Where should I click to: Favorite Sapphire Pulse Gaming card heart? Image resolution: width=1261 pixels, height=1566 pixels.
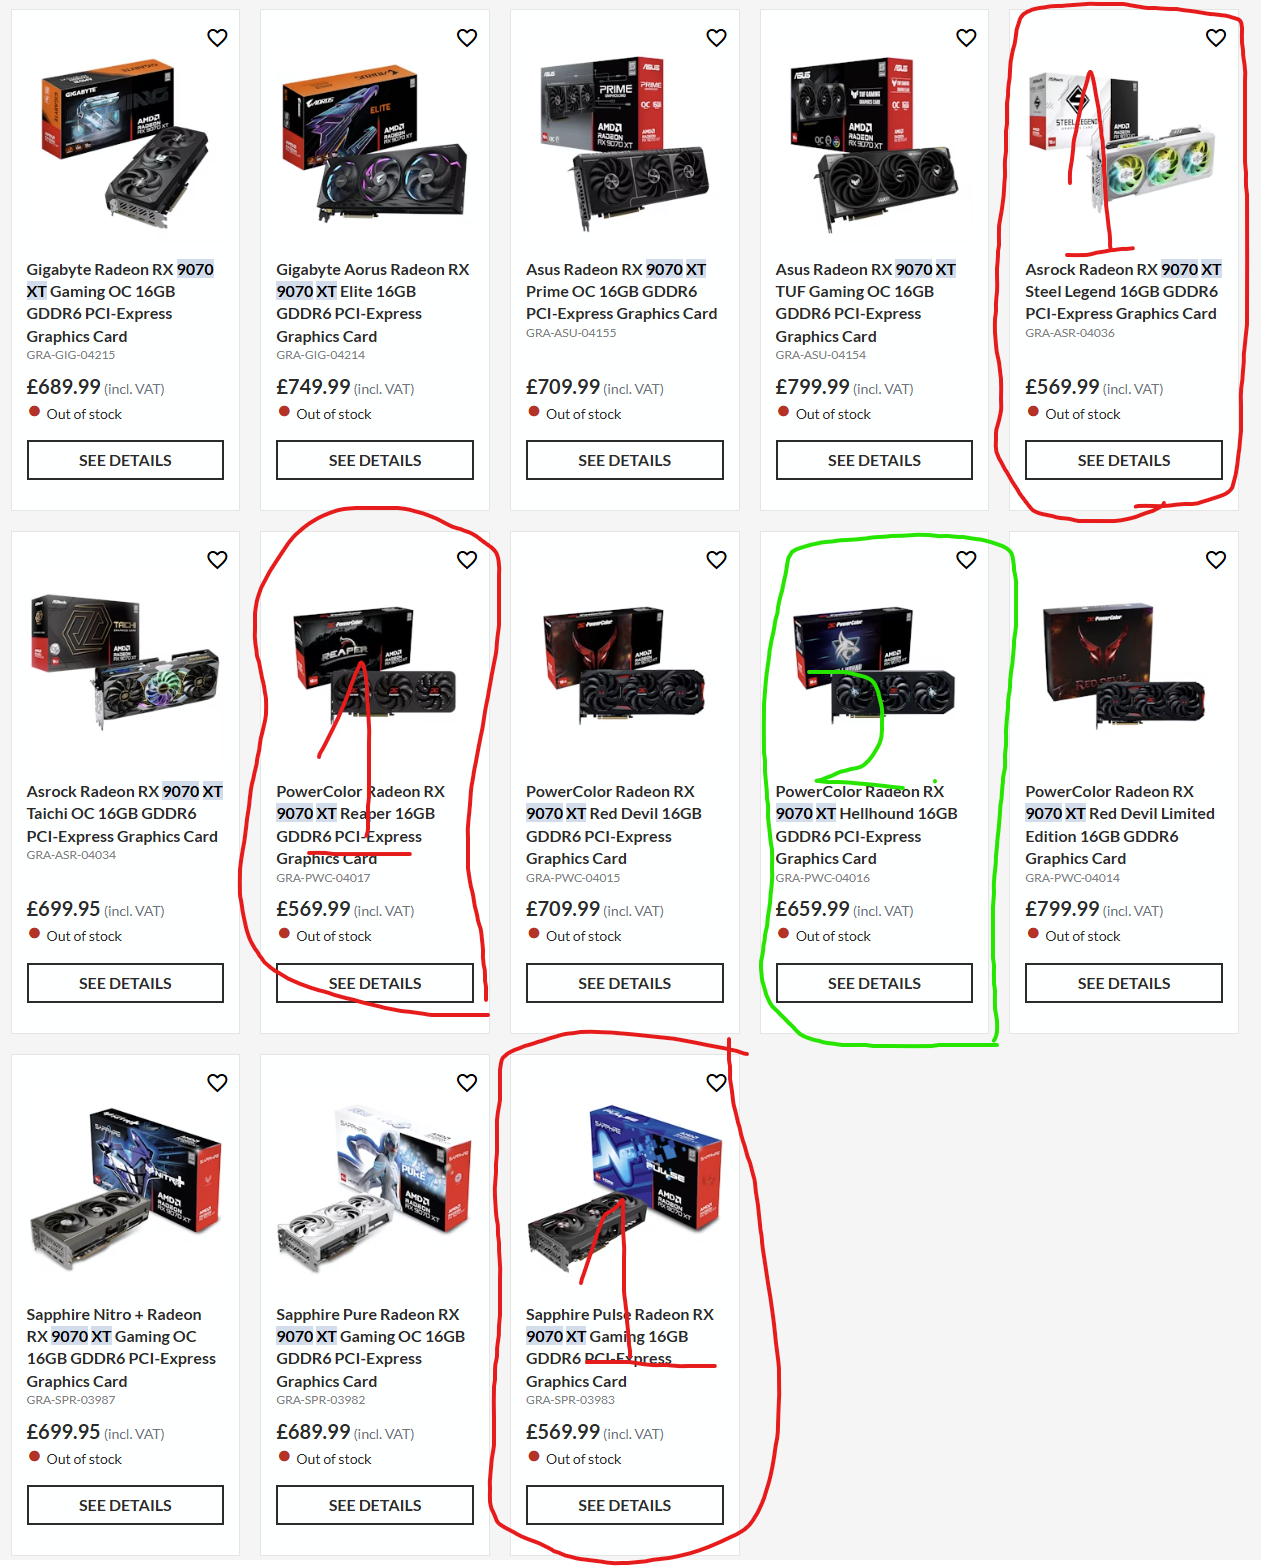[716, 1083]
